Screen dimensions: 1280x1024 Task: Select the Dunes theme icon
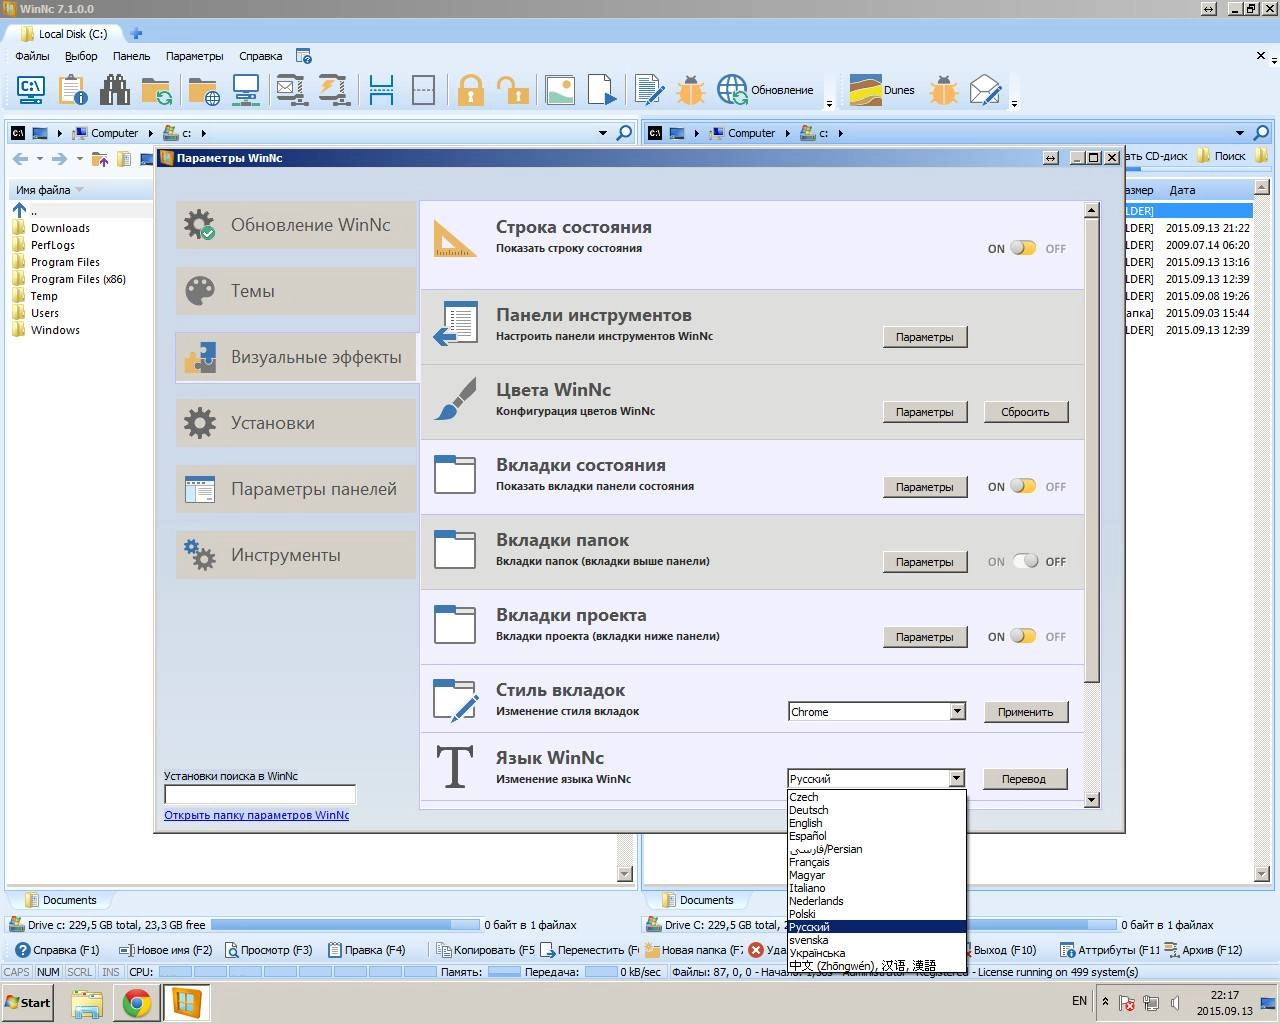click(x=866, y=90)
